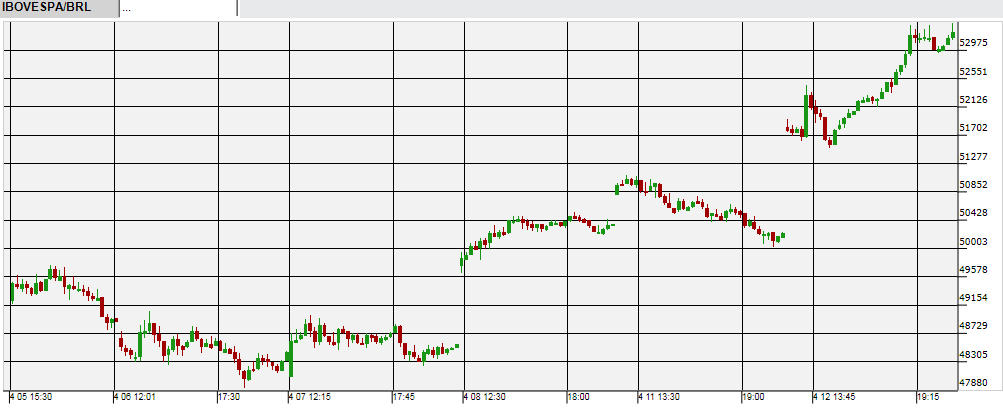Select the 4 12 13:45 time label

pyautogui.click(x=835, y=397)
